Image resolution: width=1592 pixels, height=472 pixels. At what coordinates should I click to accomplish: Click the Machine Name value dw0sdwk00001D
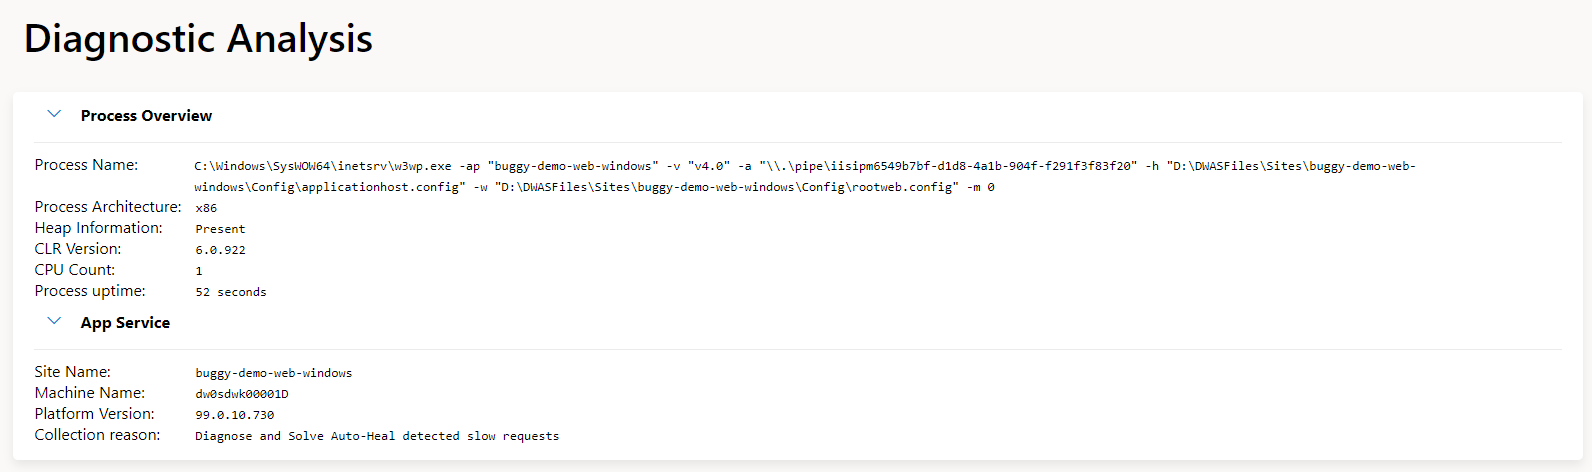tap(242, 394)
